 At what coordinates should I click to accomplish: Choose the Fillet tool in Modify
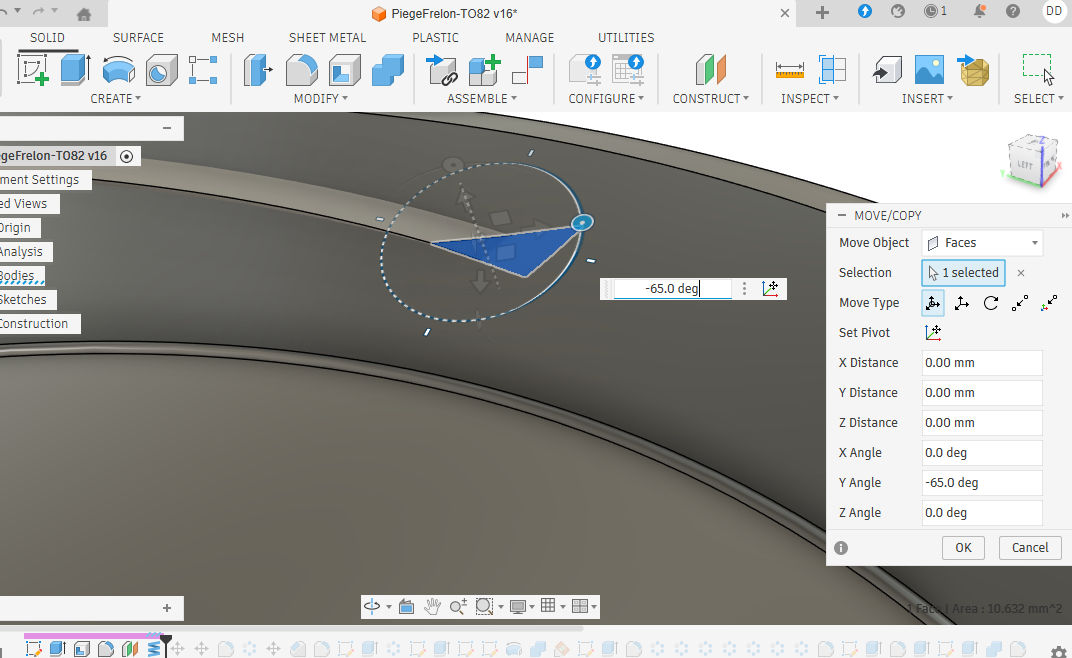click(x=301, y=70)
